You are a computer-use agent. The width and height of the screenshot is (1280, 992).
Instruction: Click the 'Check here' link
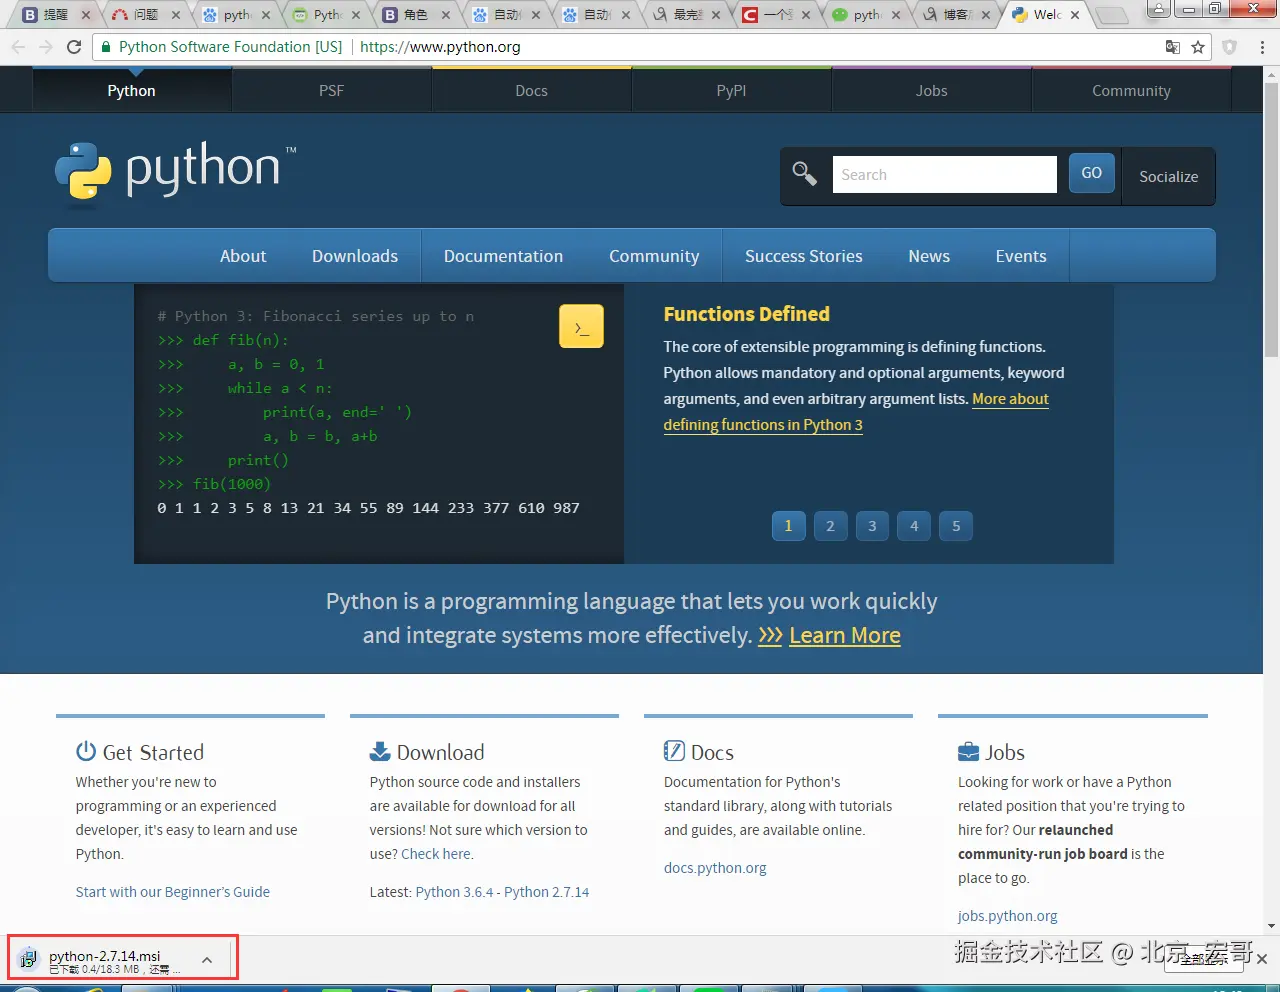pyautogui.click(x=436, y=854)
